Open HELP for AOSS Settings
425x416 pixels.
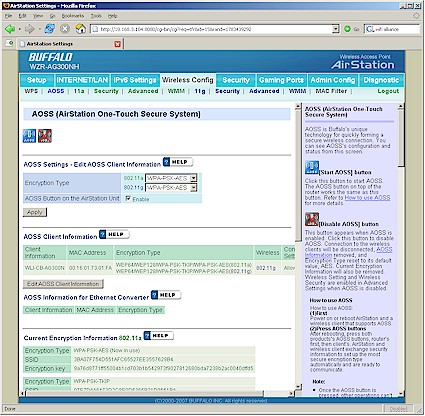click(x=178, y=162)
